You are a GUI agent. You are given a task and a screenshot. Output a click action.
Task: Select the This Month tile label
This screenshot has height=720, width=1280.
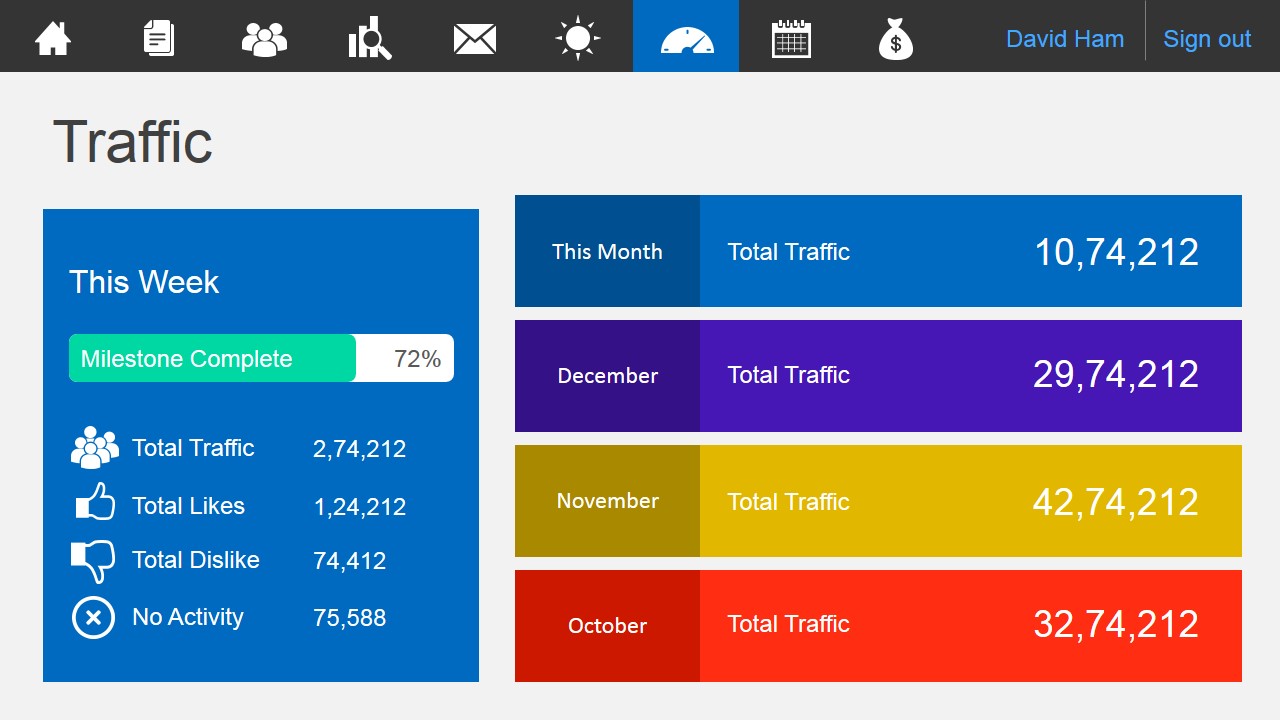pos(607,251)
